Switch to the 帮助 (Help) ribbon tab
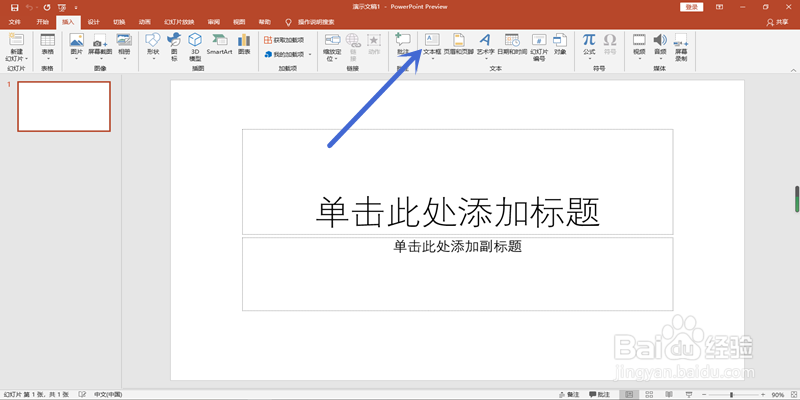The height and width of the screenshot is (400, 800). [x=265, y=22]
